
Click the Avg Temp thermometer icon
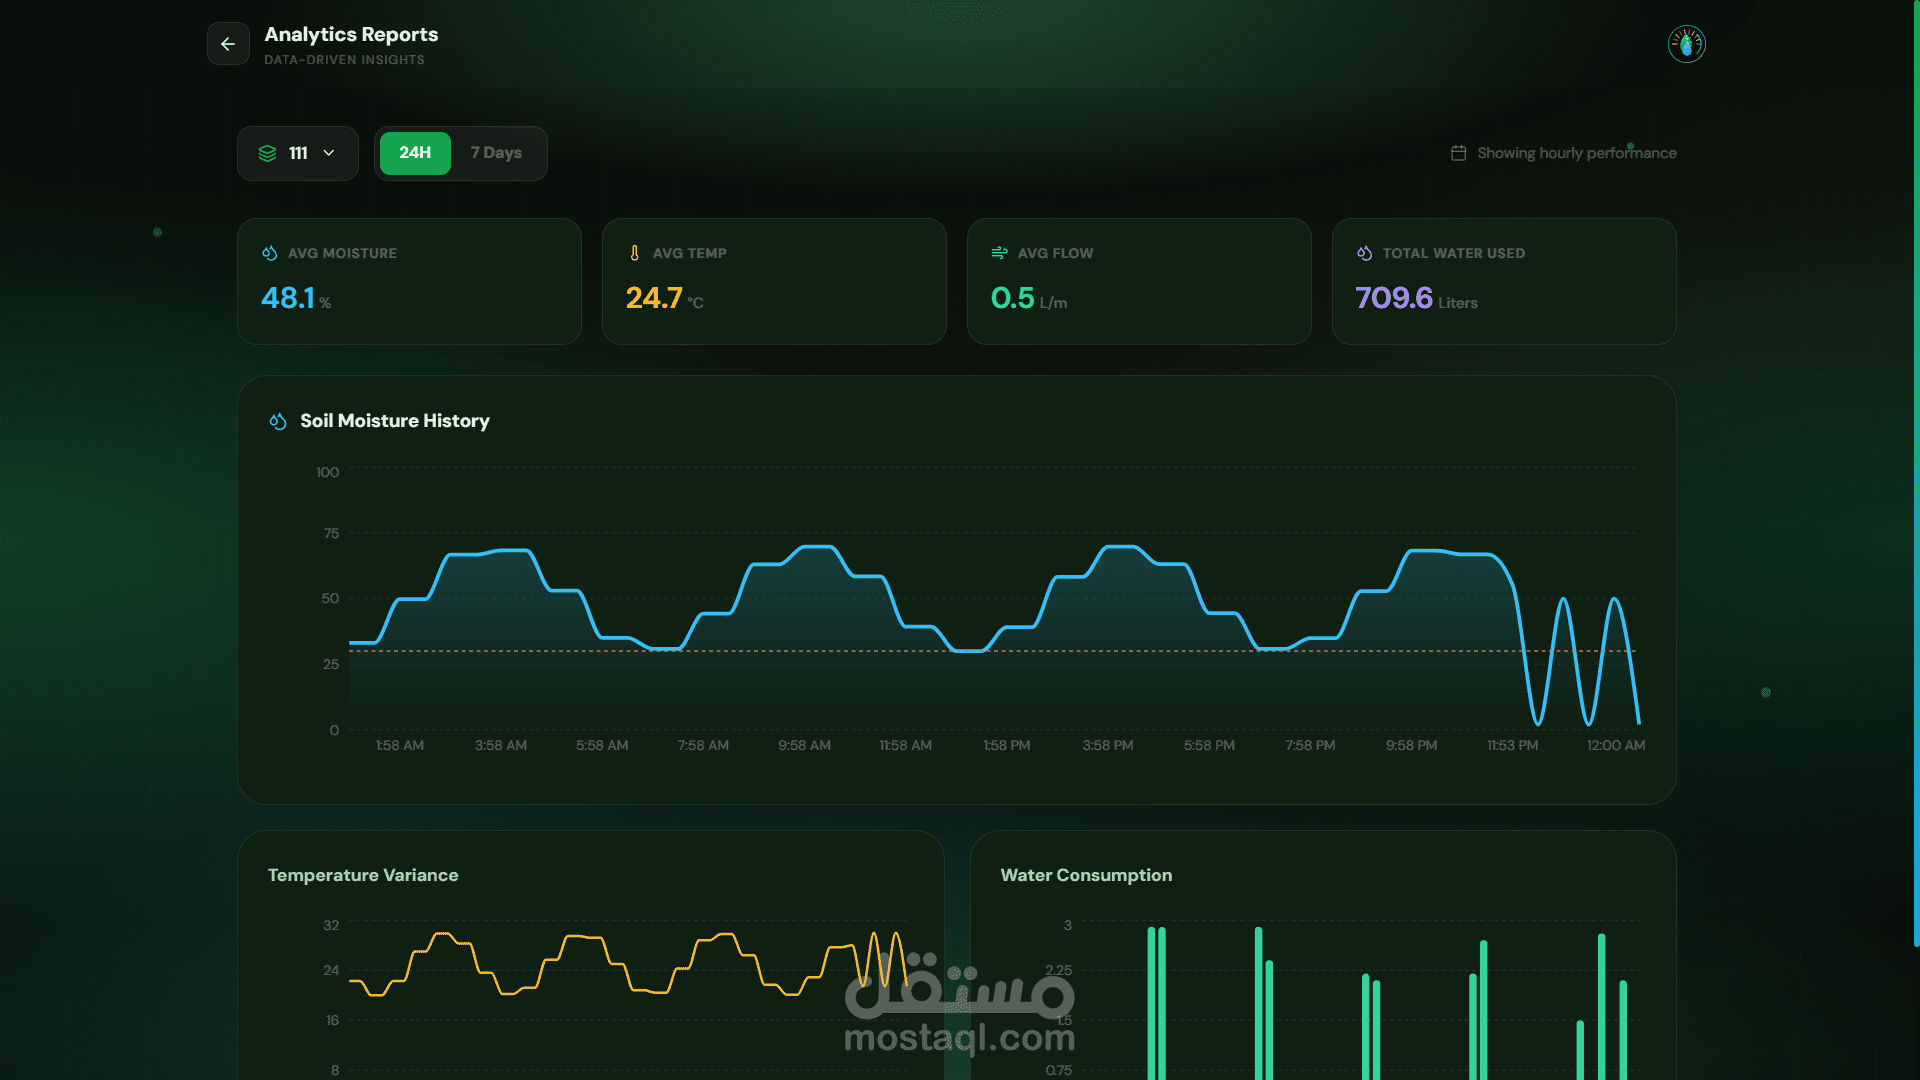click(x=634, y=253)
